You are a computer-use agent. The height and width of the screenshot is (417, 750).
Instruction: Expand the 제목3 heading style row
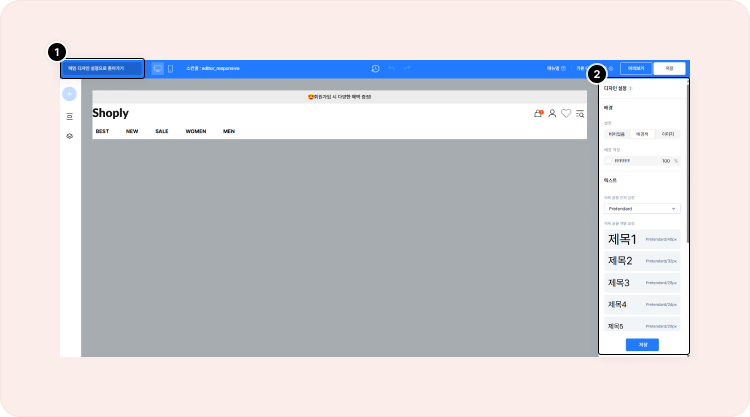point(642,283)
